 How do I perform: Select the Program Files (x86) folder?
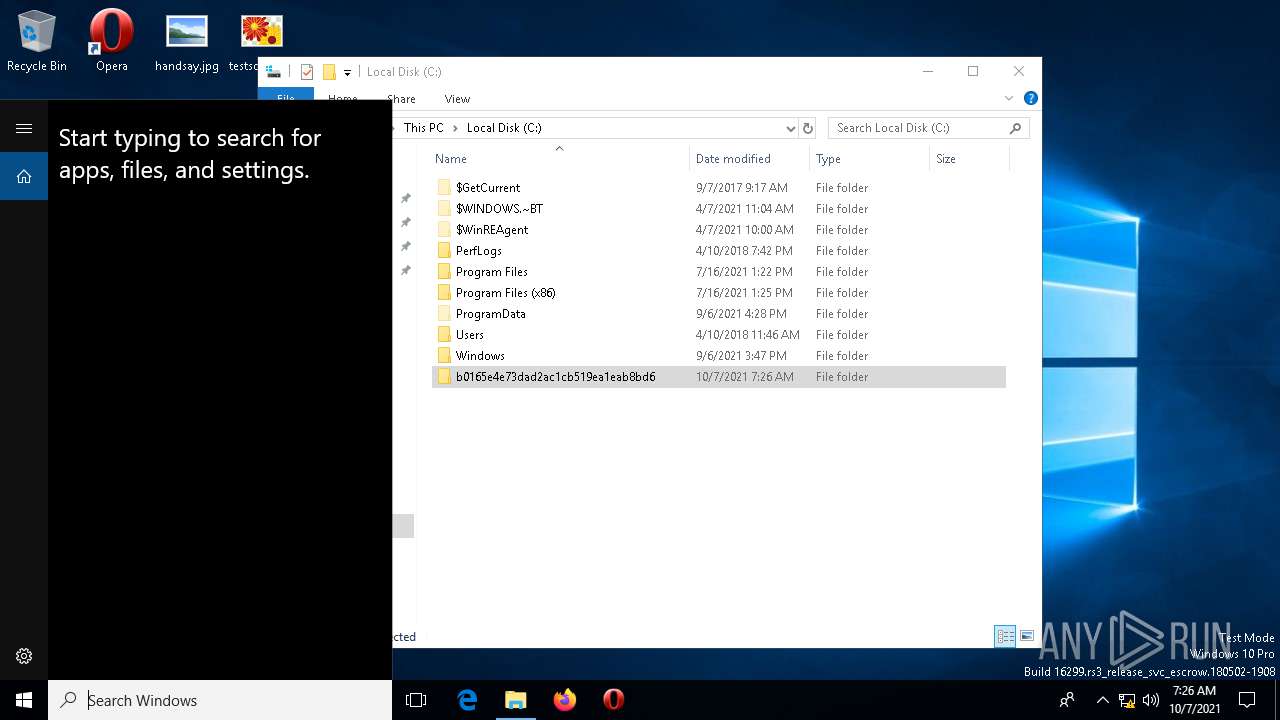[x=718, y=293]
